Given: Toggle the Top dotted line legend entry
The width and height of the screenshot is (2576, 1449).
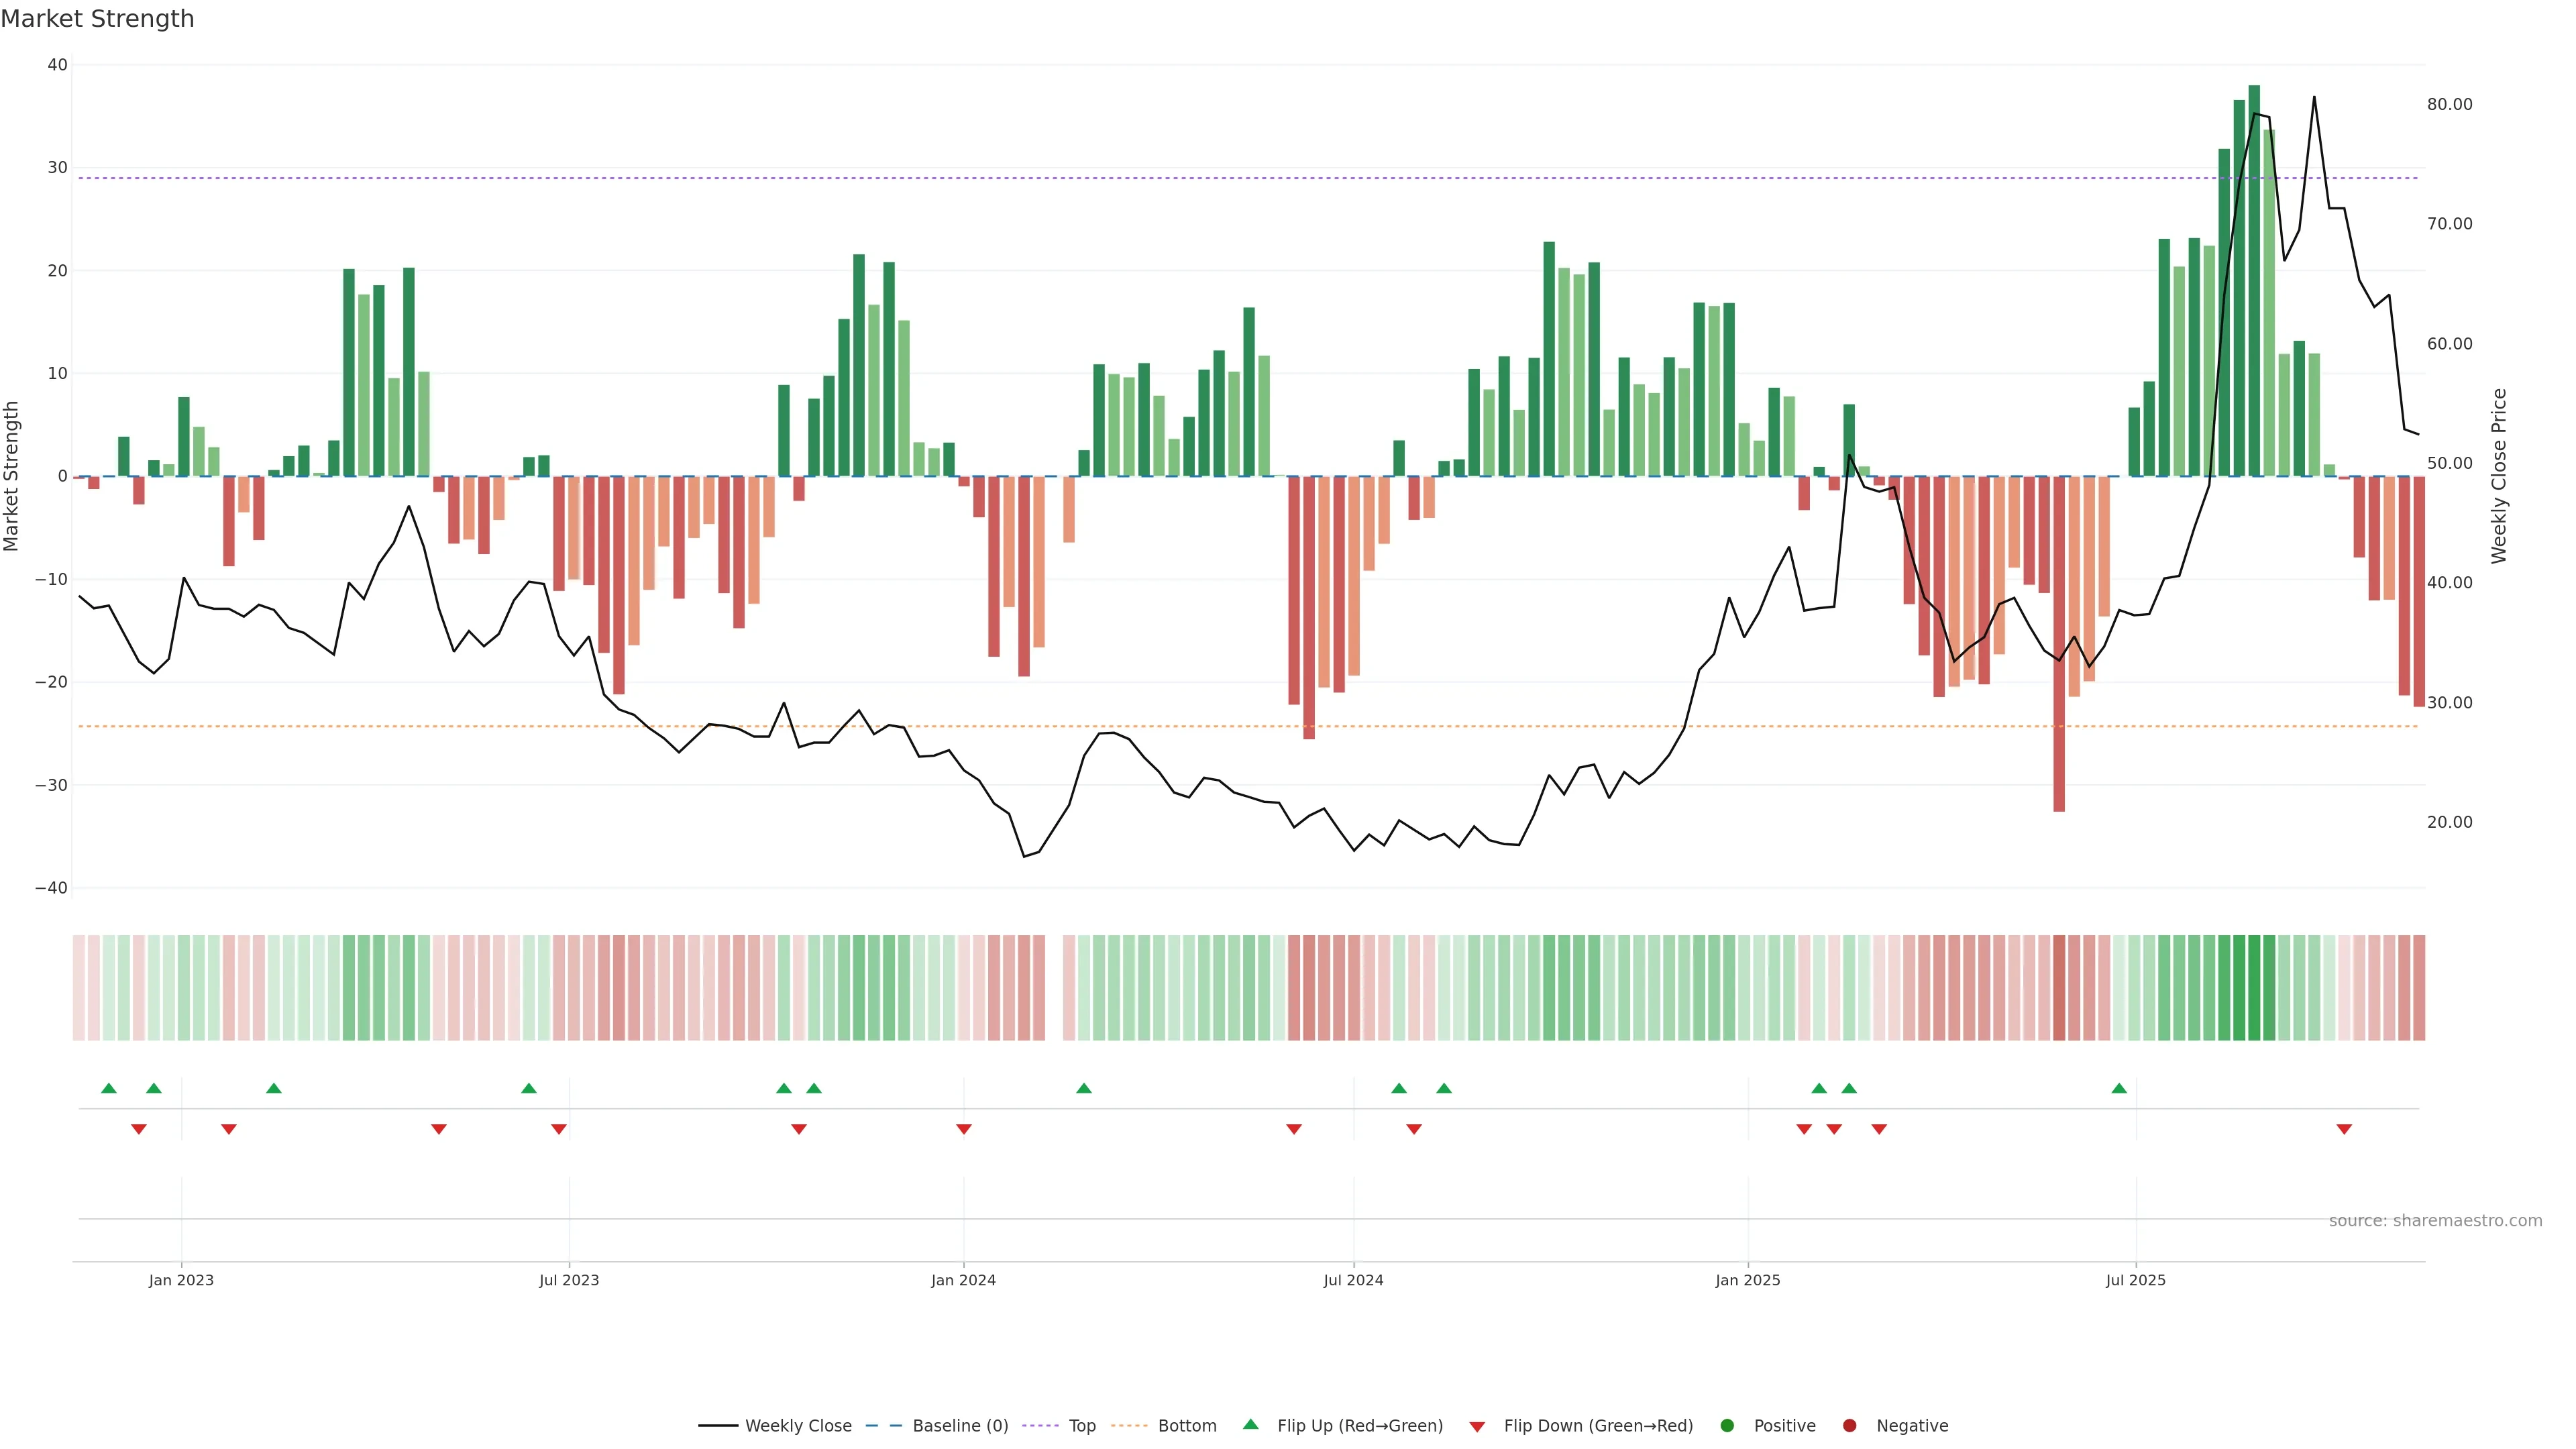Looking at the screenshot, I should coord(1081,1425).
